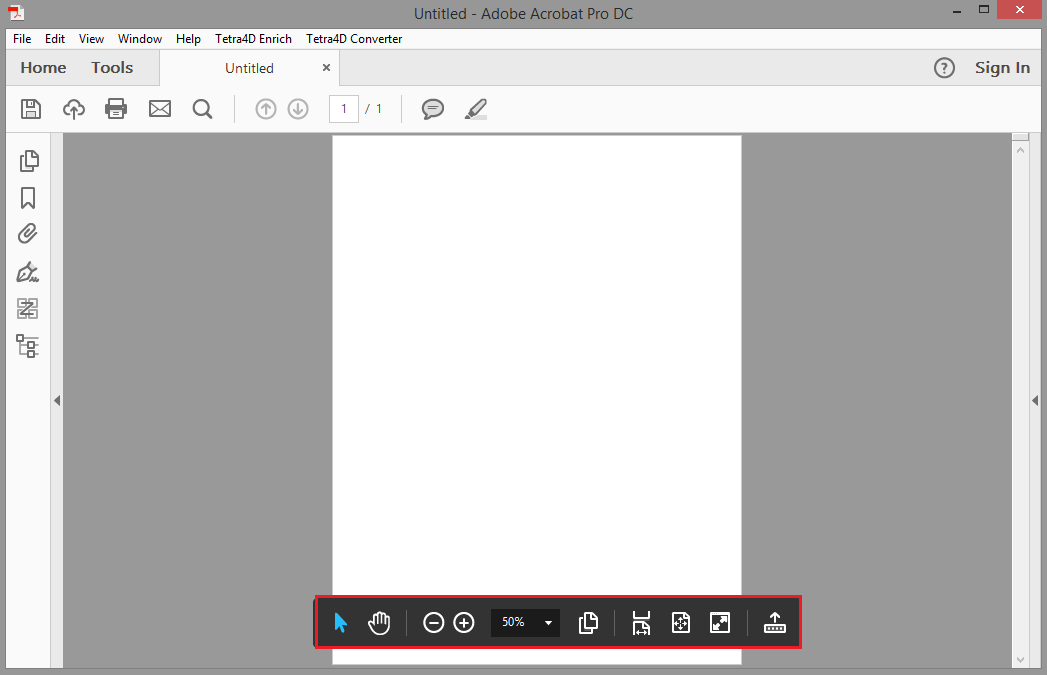
Task: Close the Untitled document tab
Action: (327, 67)
